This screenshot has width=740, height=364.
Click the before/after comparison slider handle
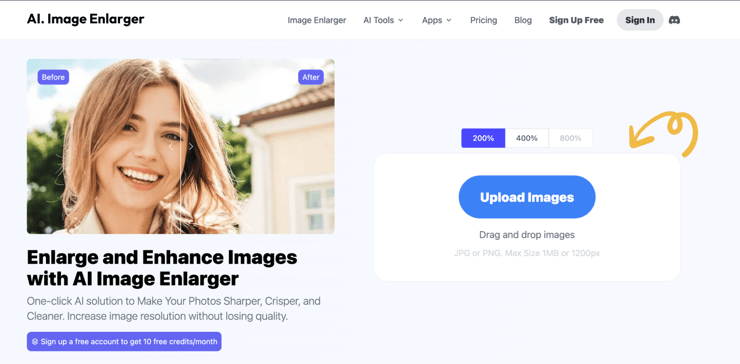(x=181, y=147)
